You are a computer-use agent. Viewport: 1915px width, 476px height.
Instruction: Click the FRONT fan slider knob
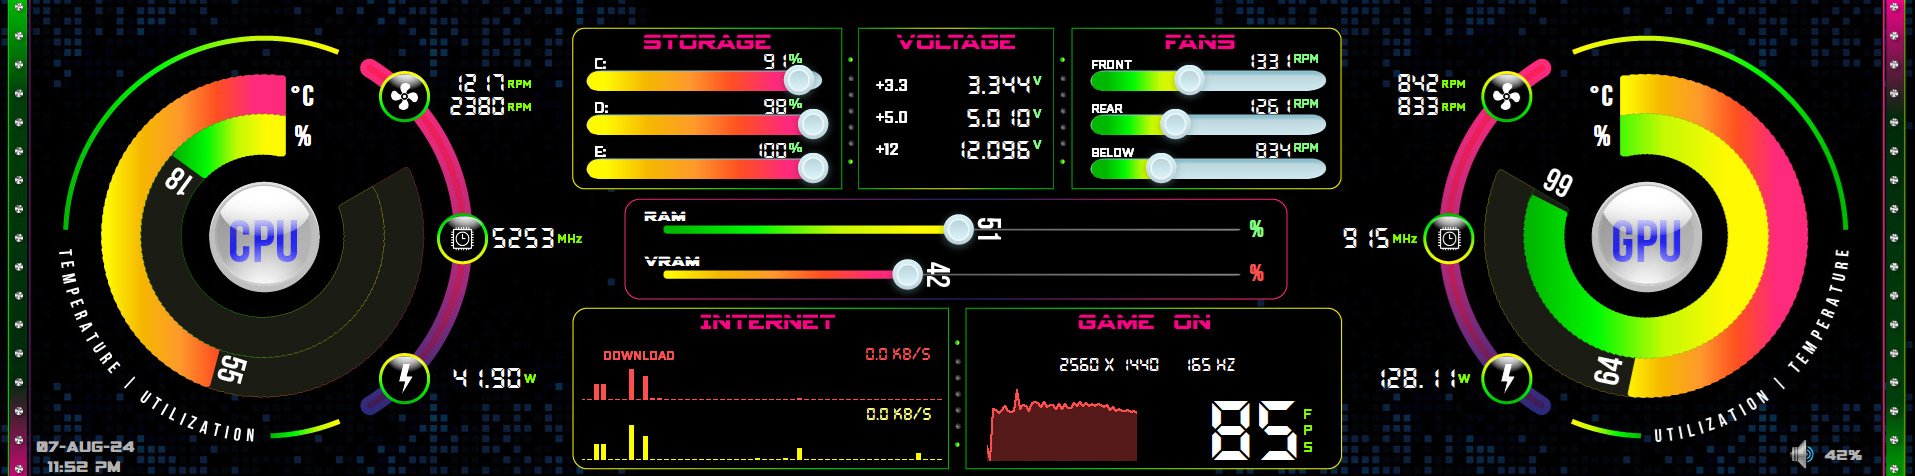click(x=1189, y=80)
